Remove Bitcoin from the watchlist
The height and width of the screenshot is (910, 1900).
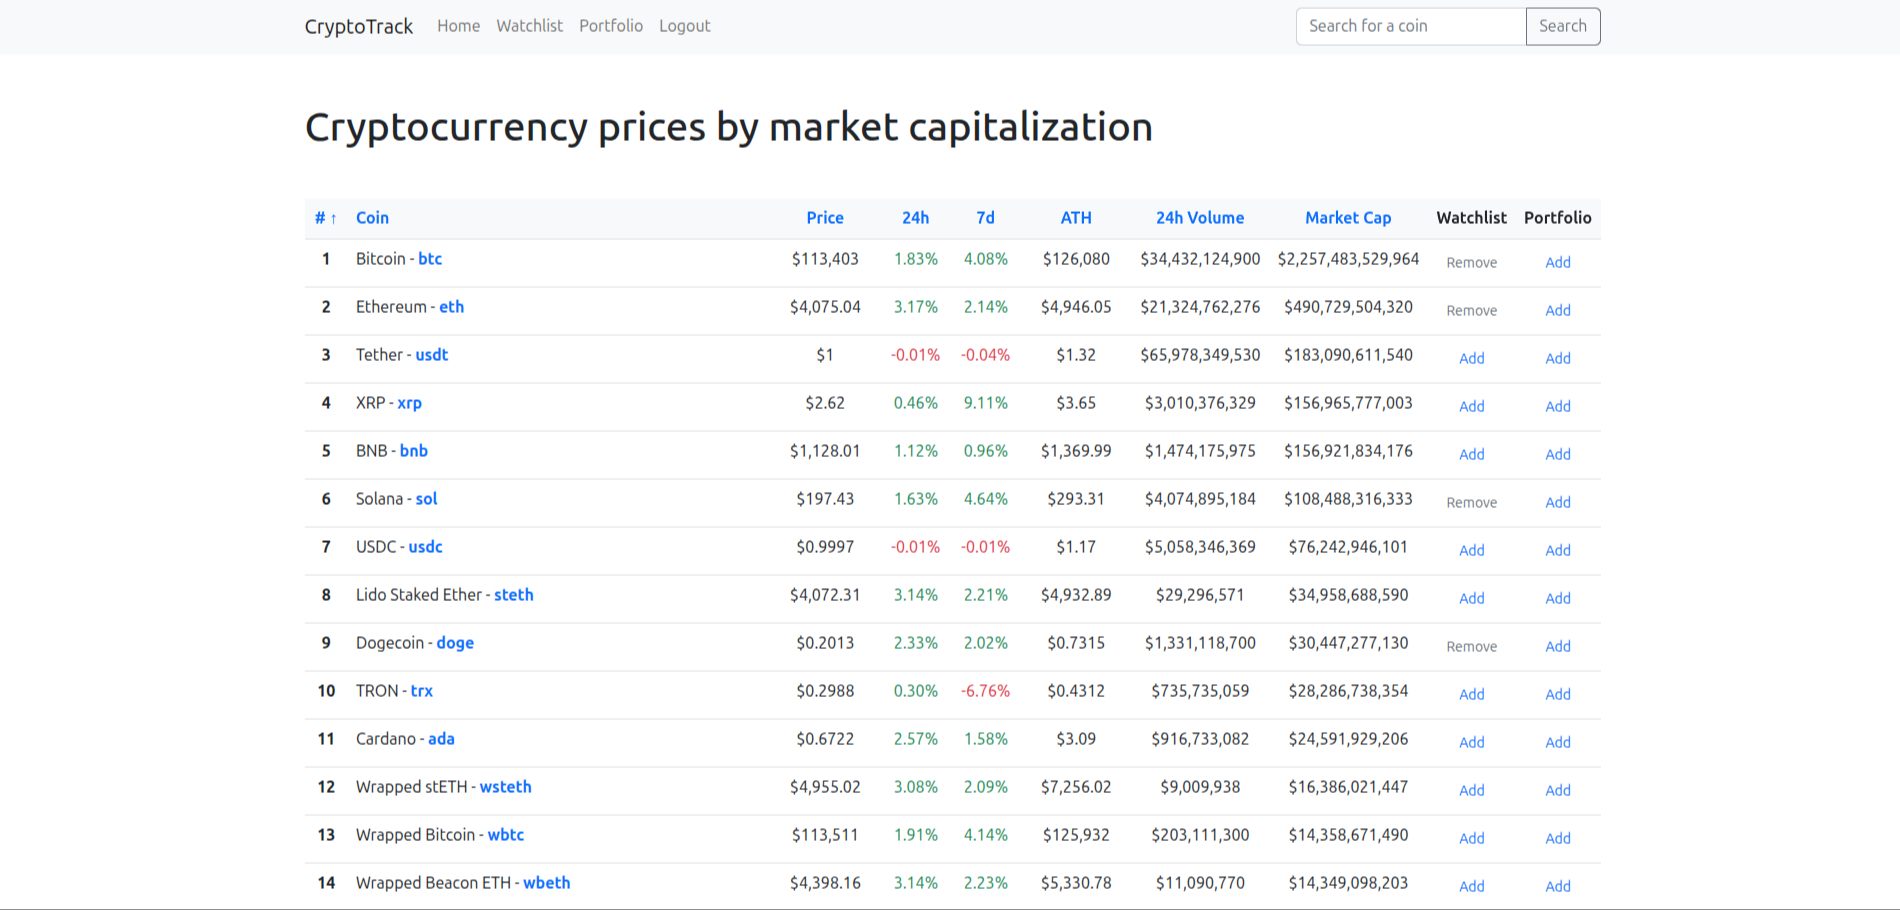pos(1471,262)
